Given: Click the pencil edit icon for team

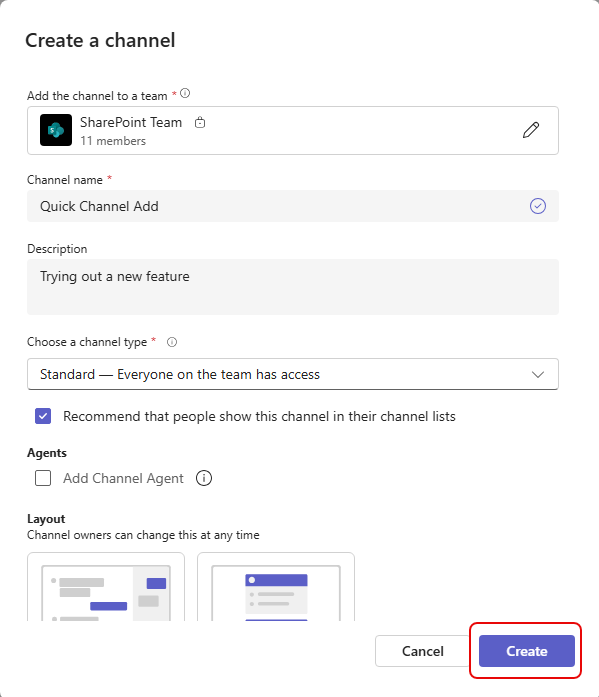Looking at the screenshot, I should (531, 130).
